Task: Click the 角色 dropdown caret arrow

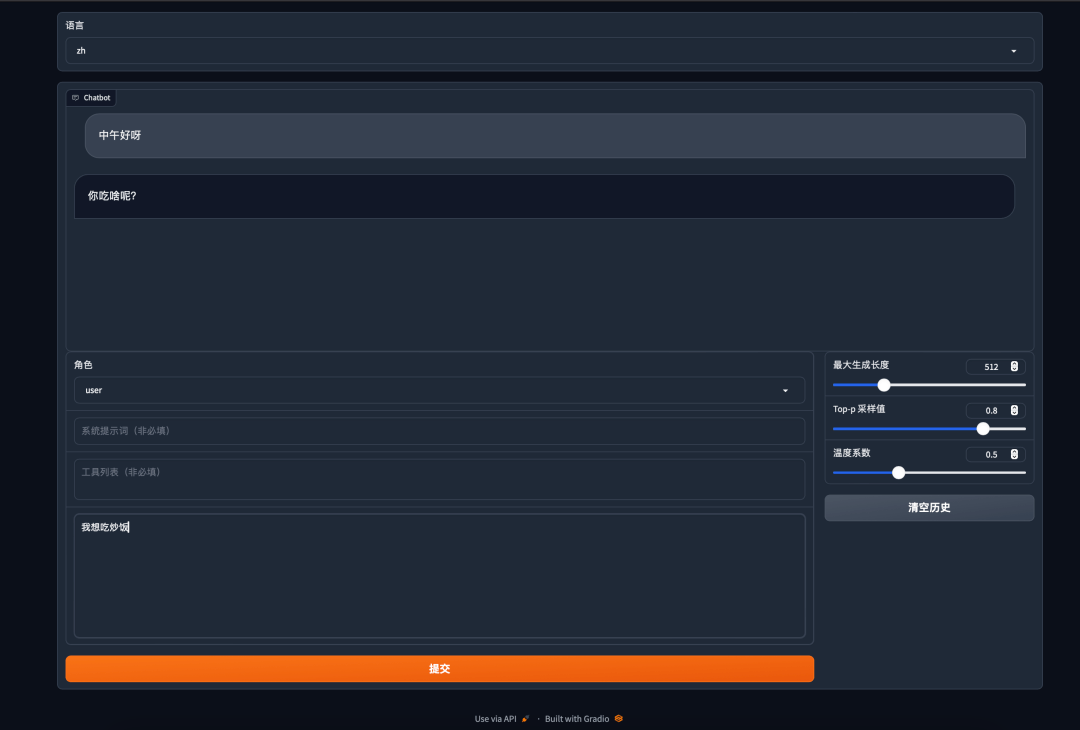Action: pyautogui.click(x=785, y=391)
